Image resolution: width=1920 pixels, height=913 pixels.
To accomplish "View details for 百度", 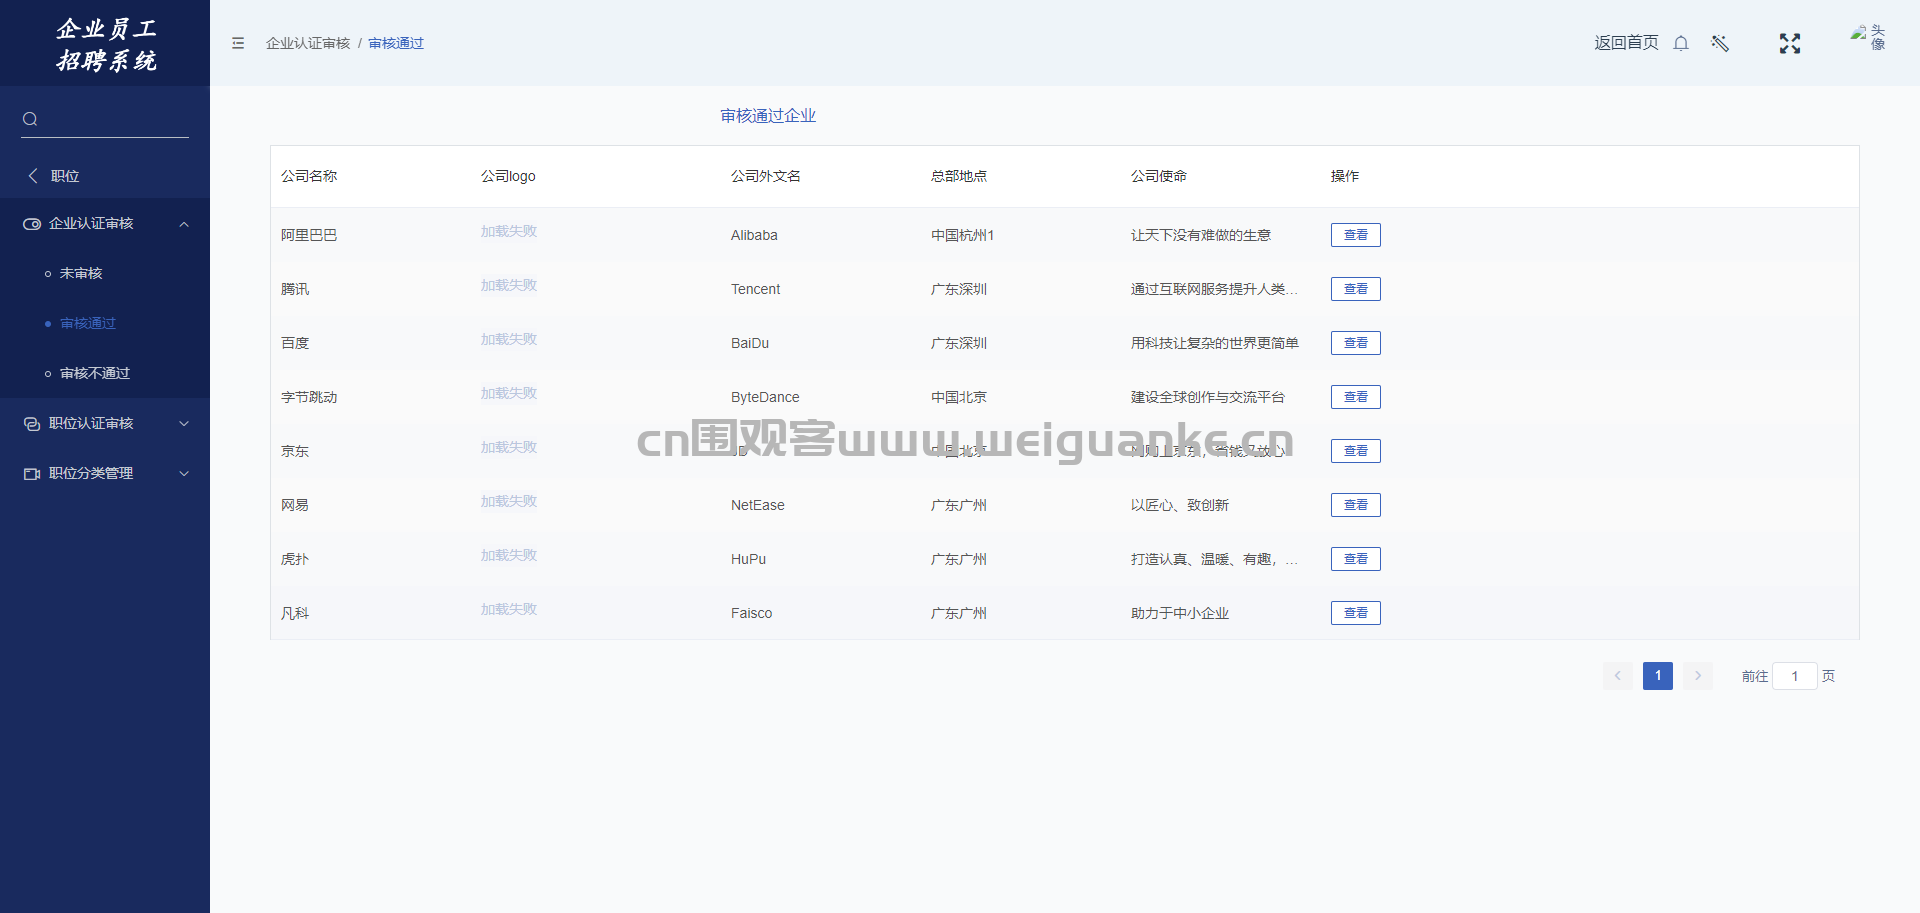I will pos(1356,343).
